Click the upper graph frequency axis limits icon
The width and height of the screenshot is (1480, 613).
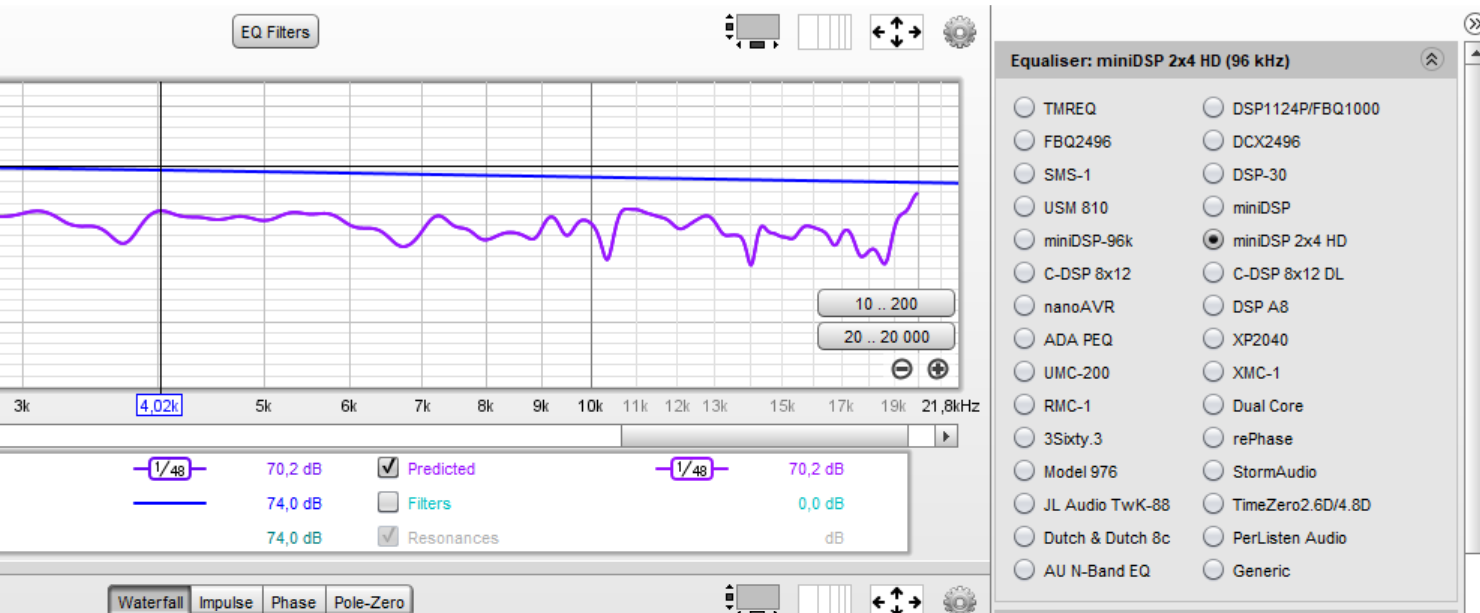click(824, 32)
